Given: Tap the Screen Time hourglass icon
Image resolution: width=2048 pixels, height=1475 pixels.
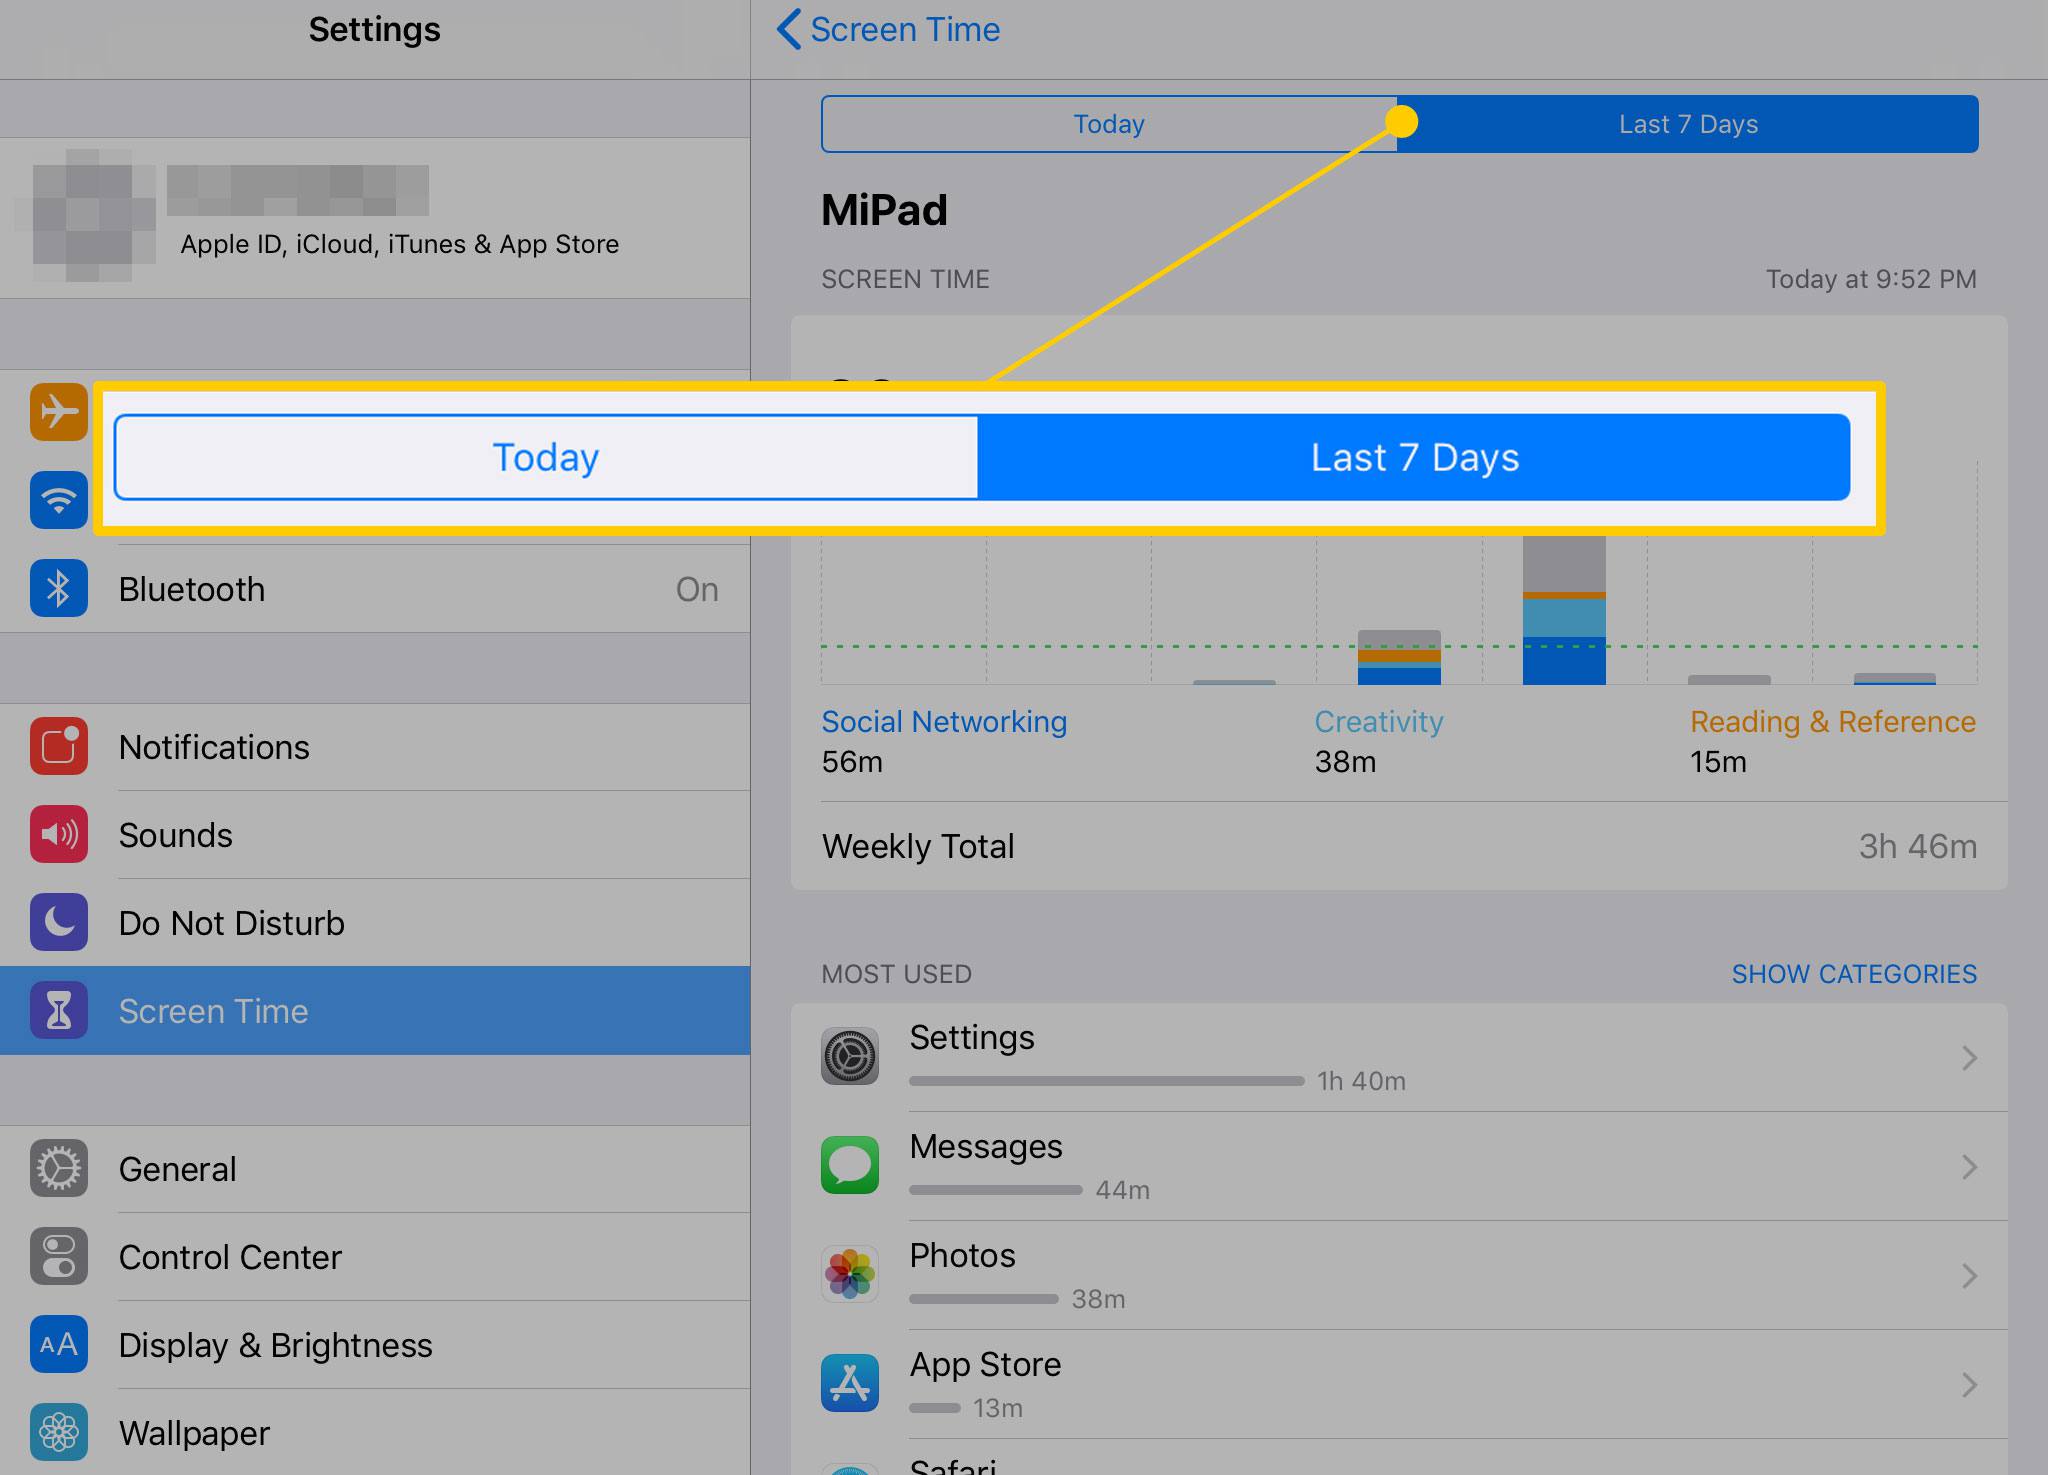Looking at the screenshot, I should tap(59, 1010).
